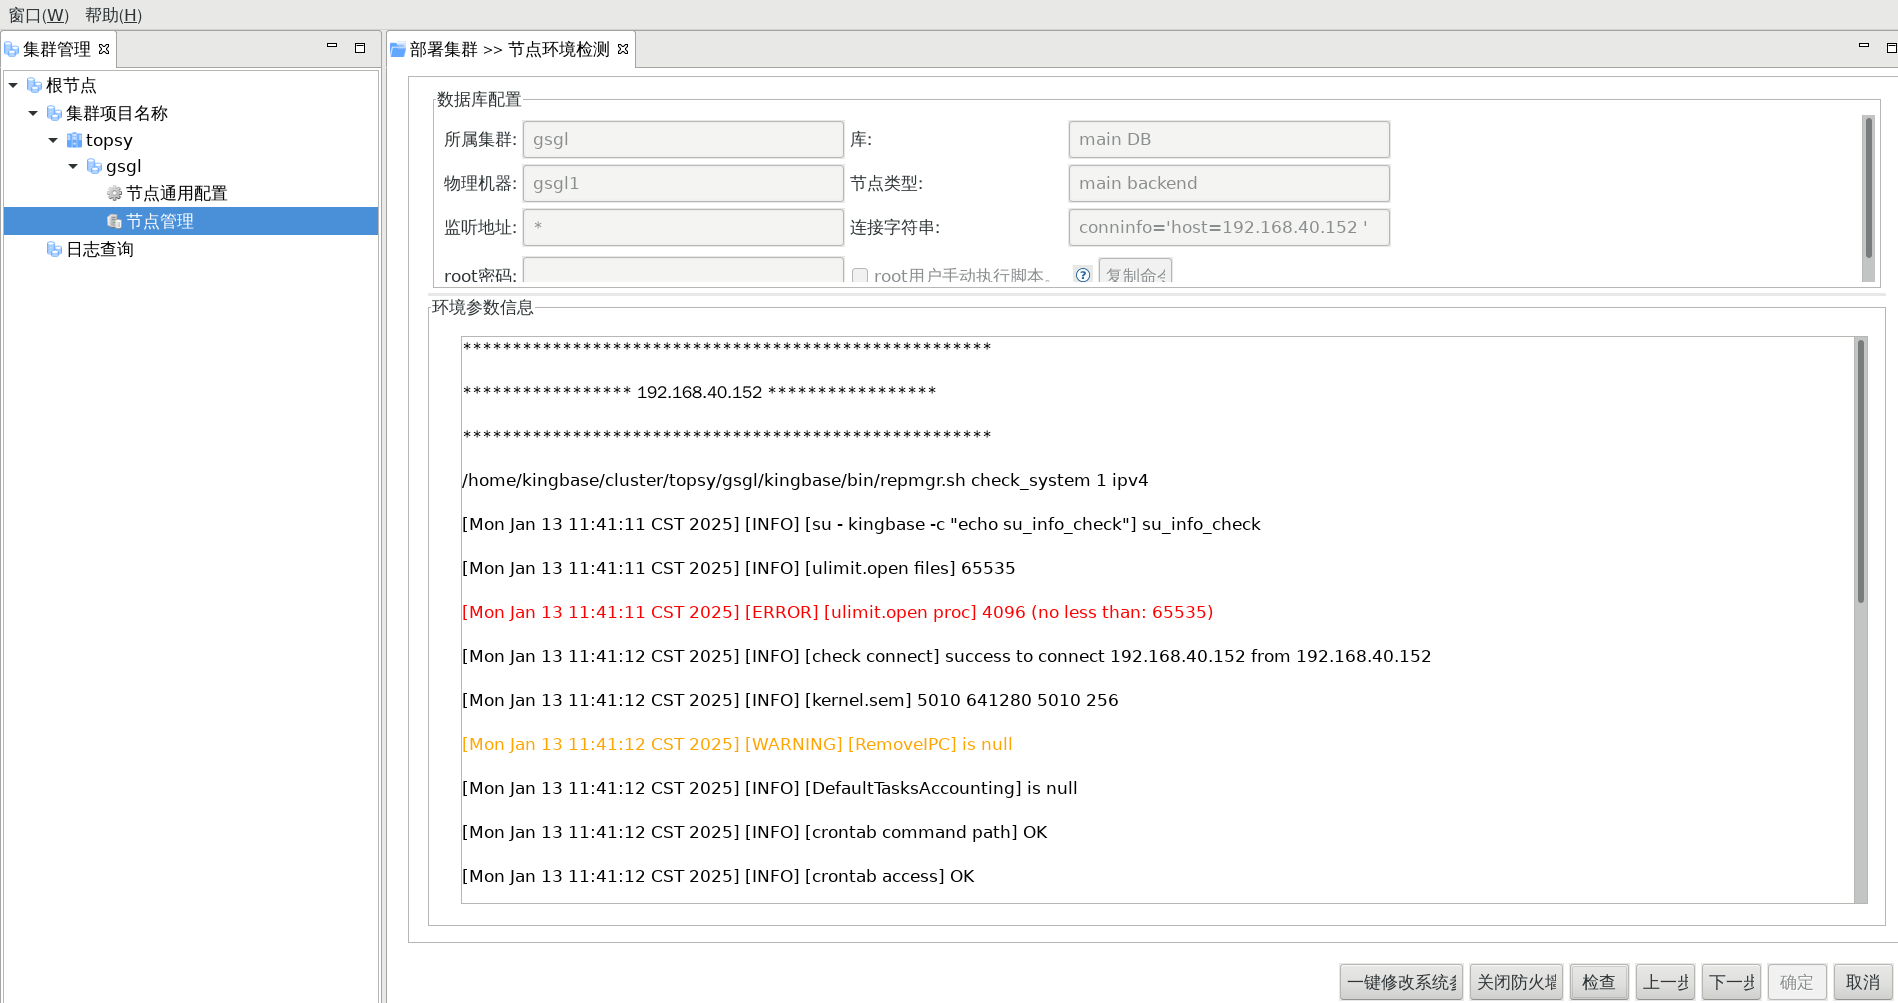1898x1003 pixels.
Task: Close the 节点环境检测 tab
Action: pos(623,49)
